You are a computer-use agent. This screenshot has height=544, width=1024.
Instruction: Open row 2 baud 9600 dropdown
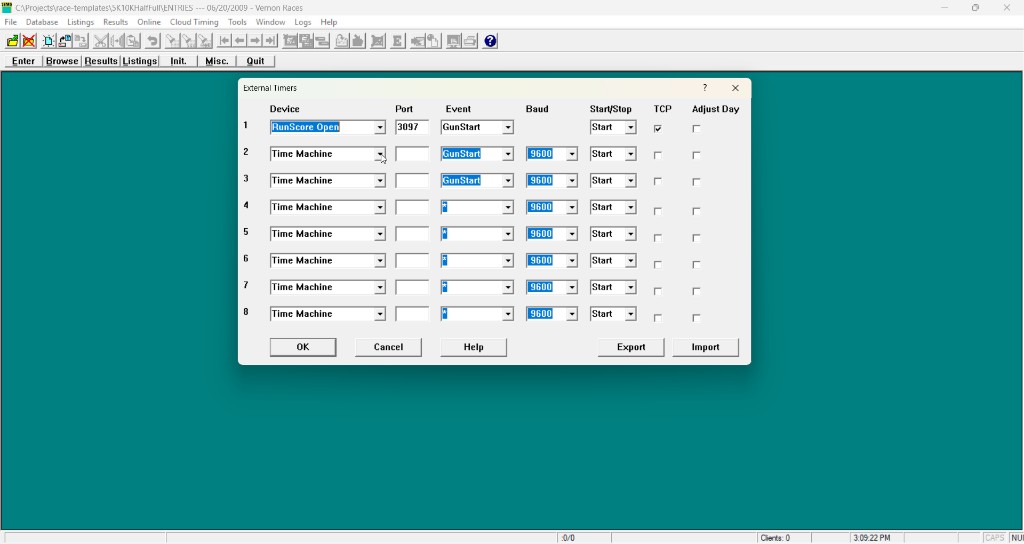pyautogui.click(x=572, y=154)
